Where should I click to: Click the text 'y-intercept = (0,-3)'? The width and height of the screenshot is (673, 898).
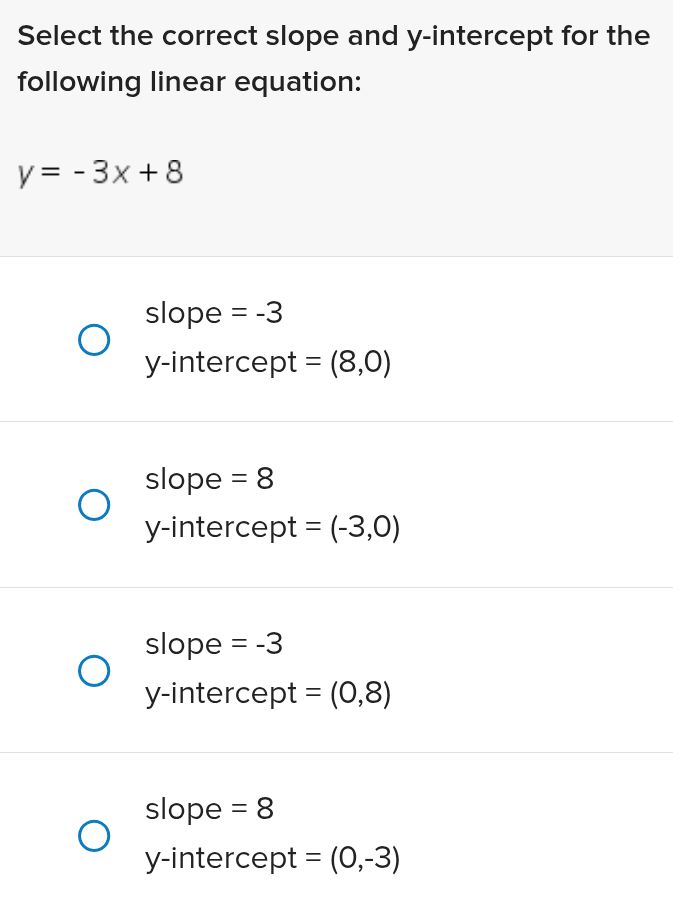click(x=272, y=858)
